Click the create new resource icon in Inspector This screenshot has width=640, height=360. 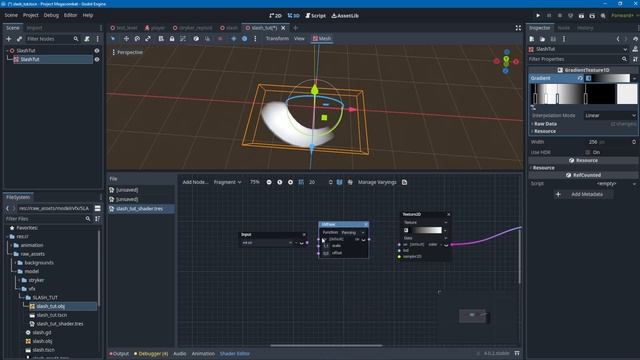pyautogui.click(x=531, y=39)
